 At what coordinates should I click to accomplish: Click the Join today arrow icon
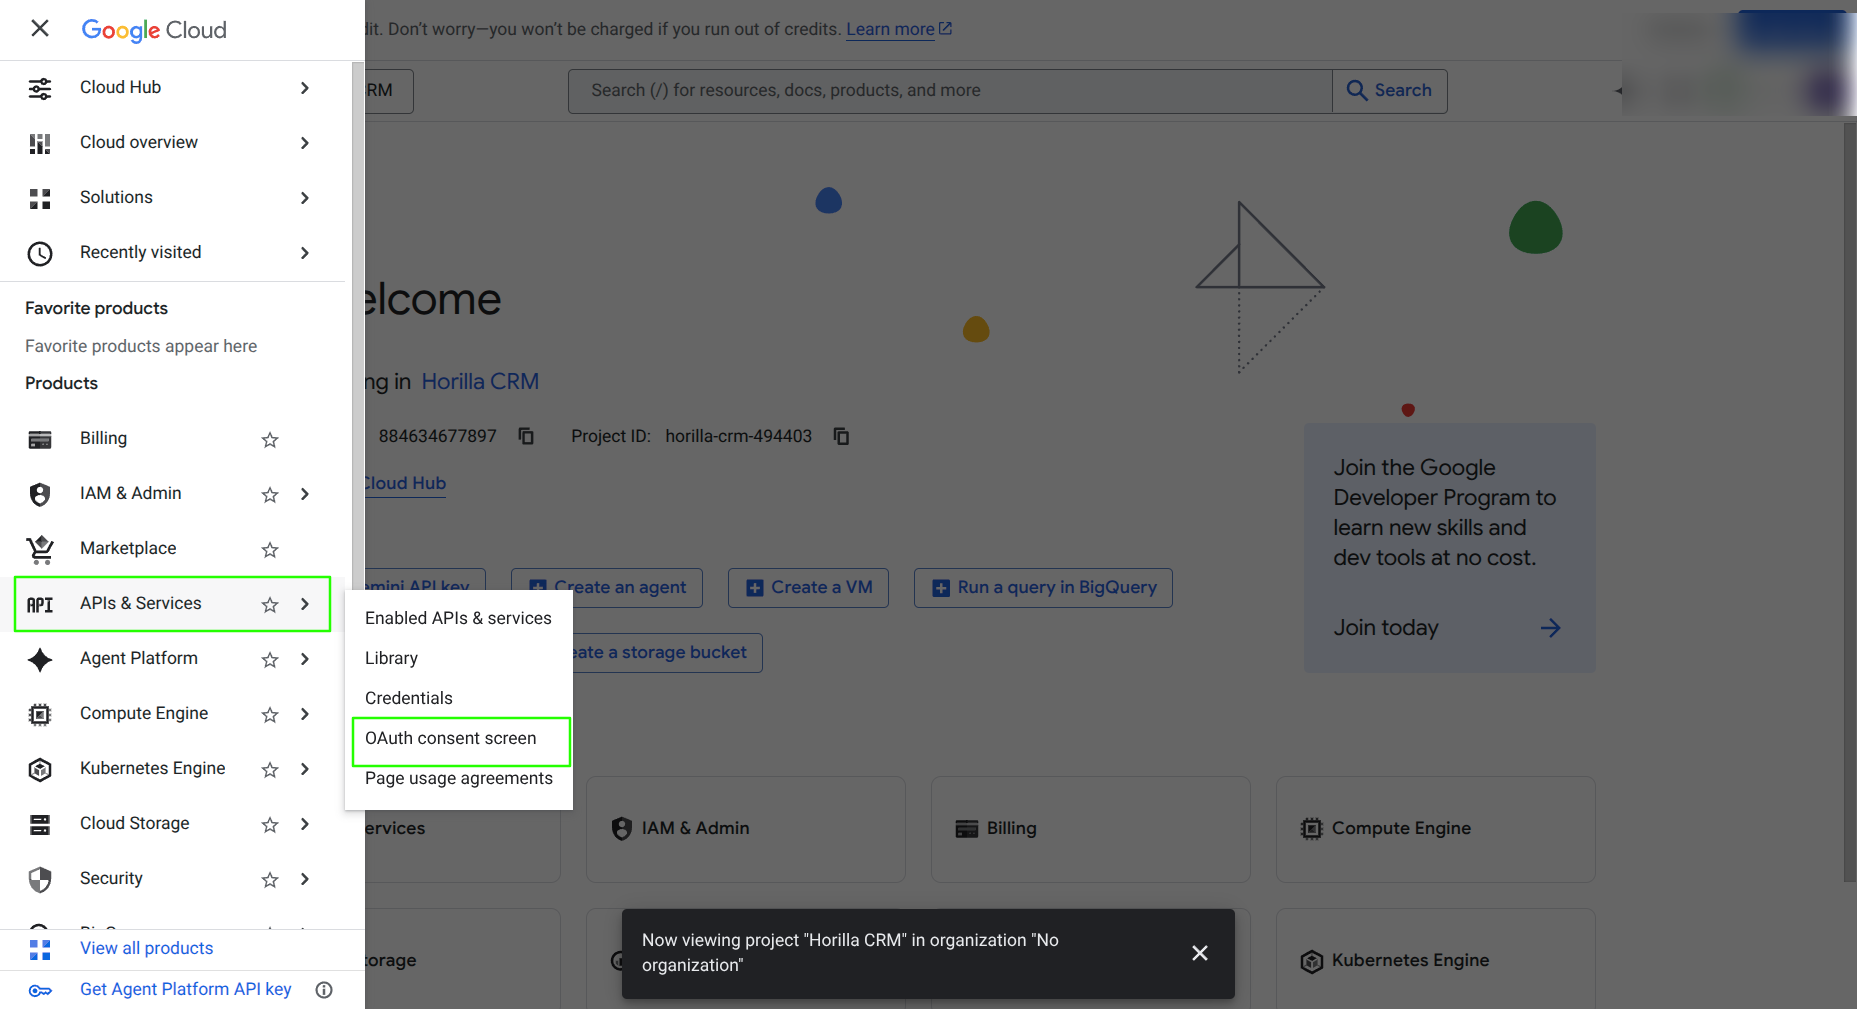click(1550, 628)
